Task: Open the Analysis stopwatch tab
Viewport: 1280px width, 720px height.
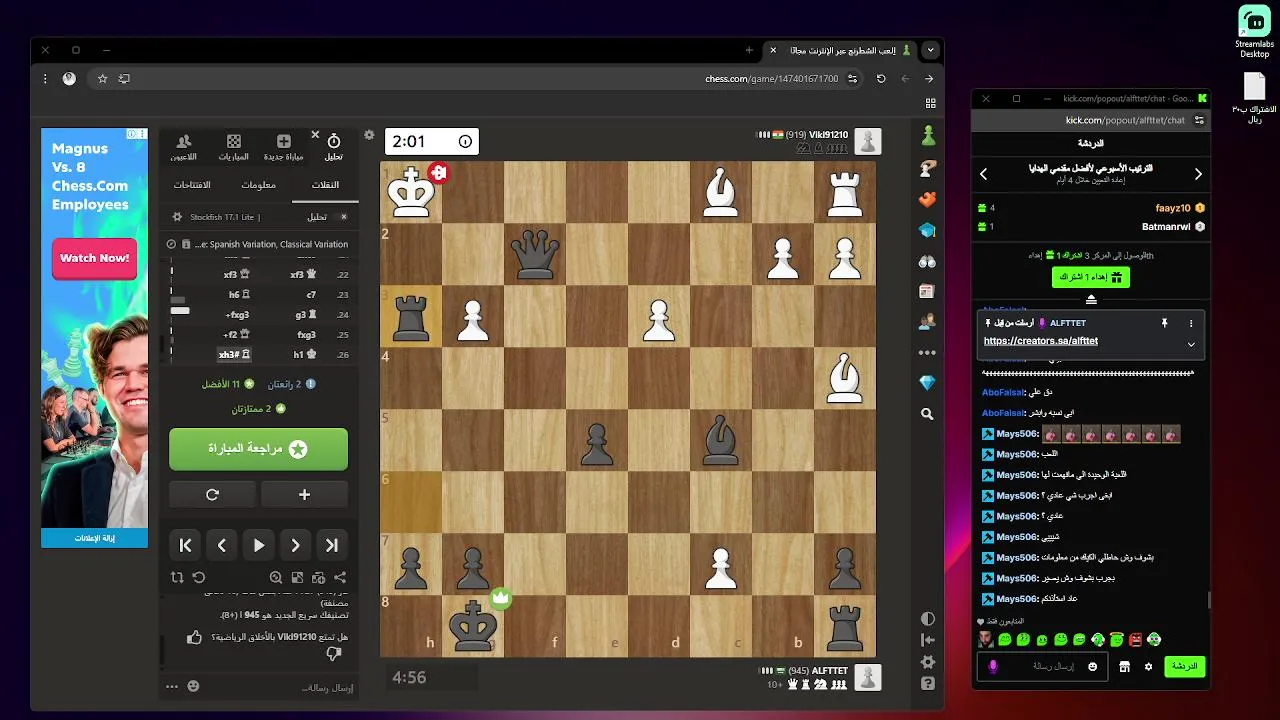Action: pos(334,146)
